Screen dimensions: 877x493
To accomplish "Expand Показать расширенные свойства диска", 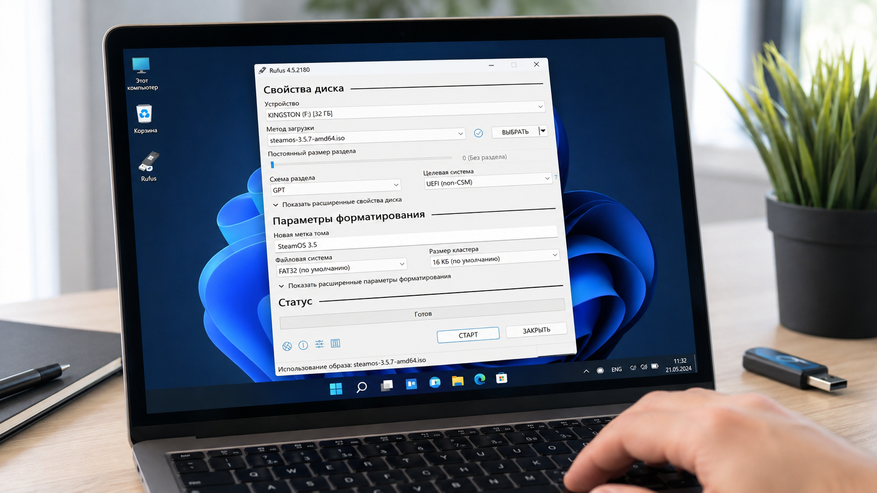I will point(338,202).
